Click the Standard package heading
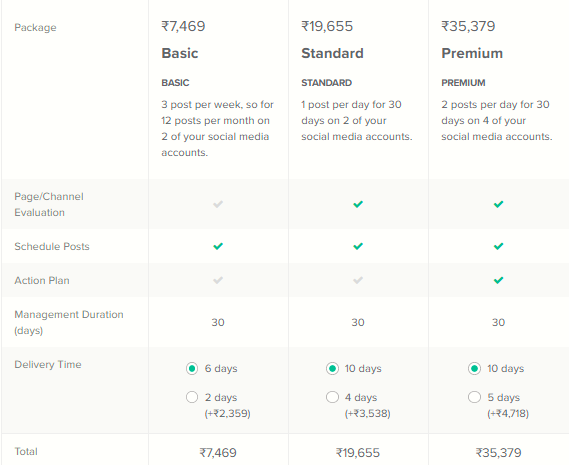The image size is (569, 465). click(332, 53)
